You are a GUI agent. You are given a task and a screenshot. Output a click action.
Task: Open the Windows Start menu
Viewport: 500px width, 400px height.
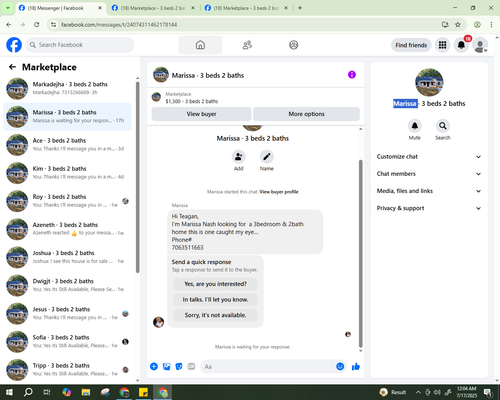(9, 392)
